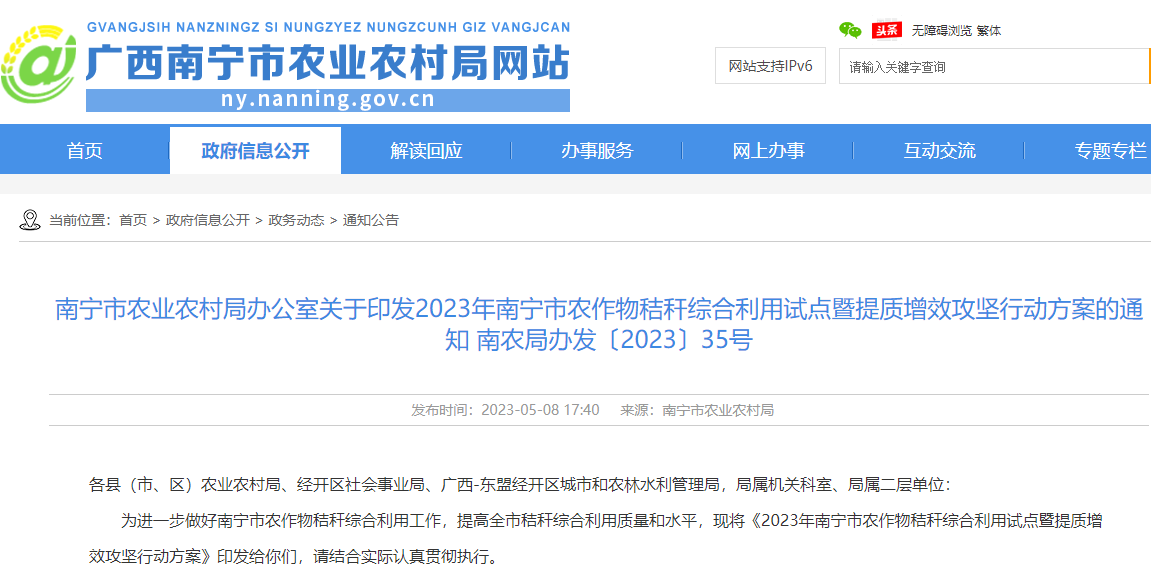This screenshot has width=1151, height=581.
Task: Open 办事服务 menu item
Action: pyautogui.click(x=597, y=151)
